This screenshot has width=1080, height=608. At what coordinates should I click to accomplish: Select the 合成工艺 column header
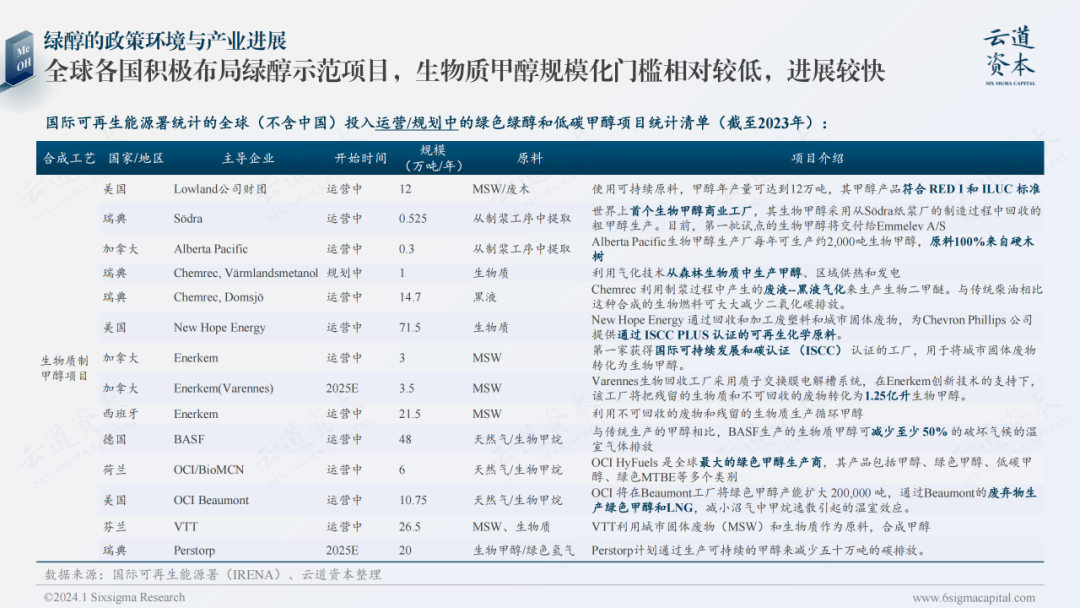click(69, 158)
